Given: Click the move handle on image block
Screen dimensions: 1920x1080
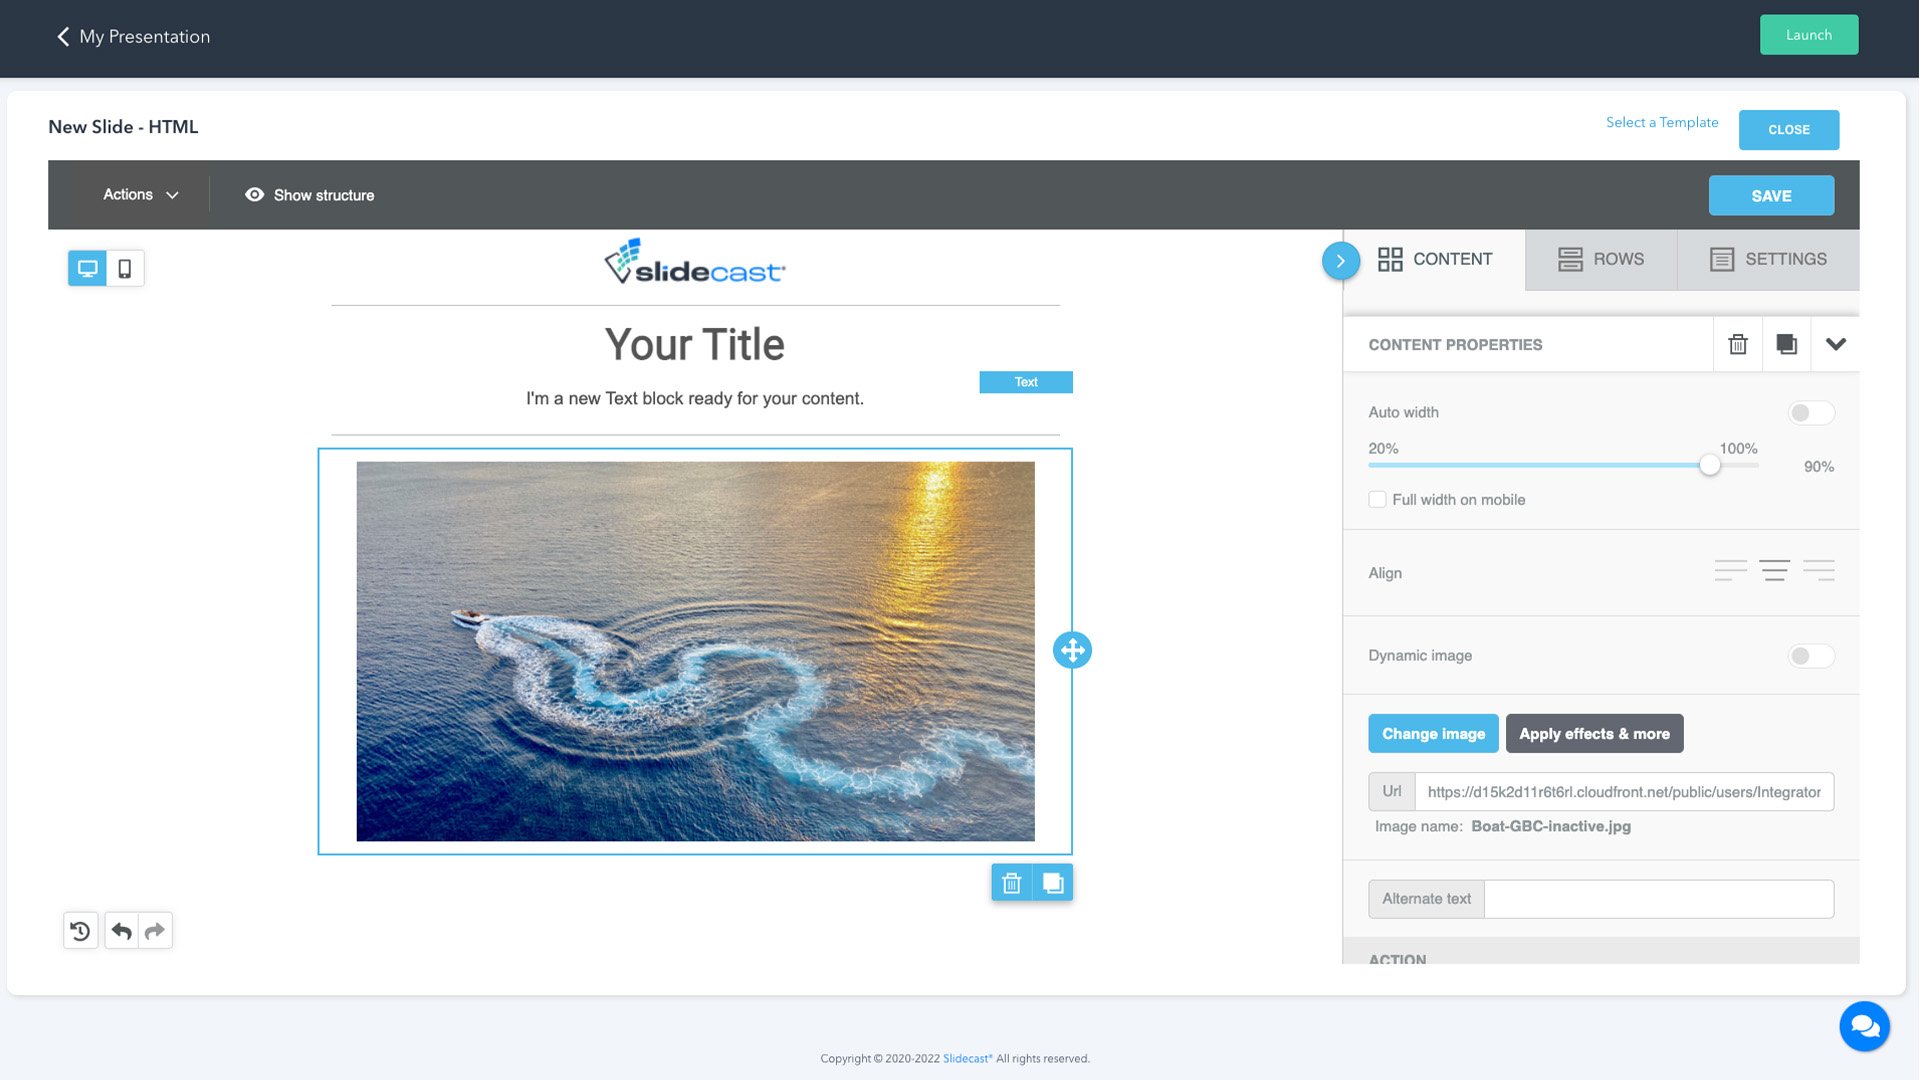Looking at the screenshot, I should pos(1072,650).
